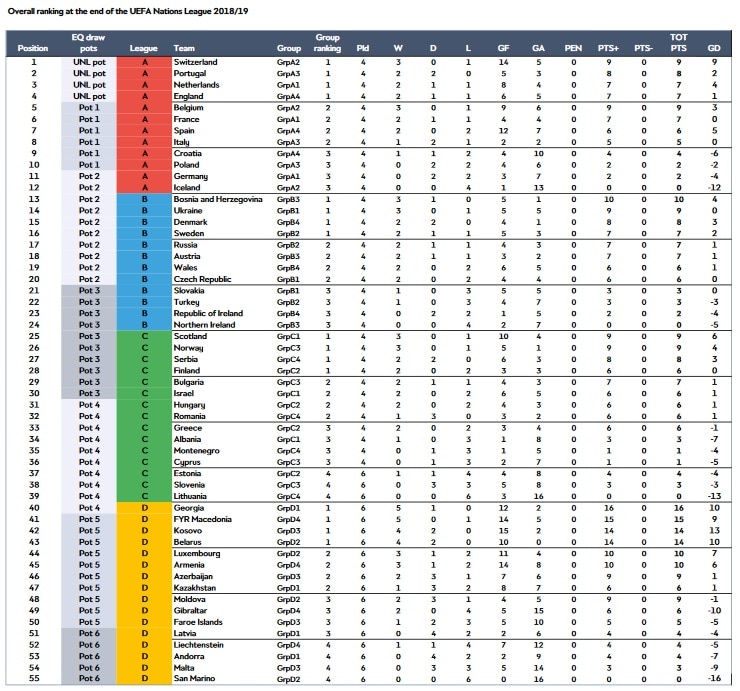
Task: Click the GrpA2 group cell for Belgium
Action: pos(289,107)
